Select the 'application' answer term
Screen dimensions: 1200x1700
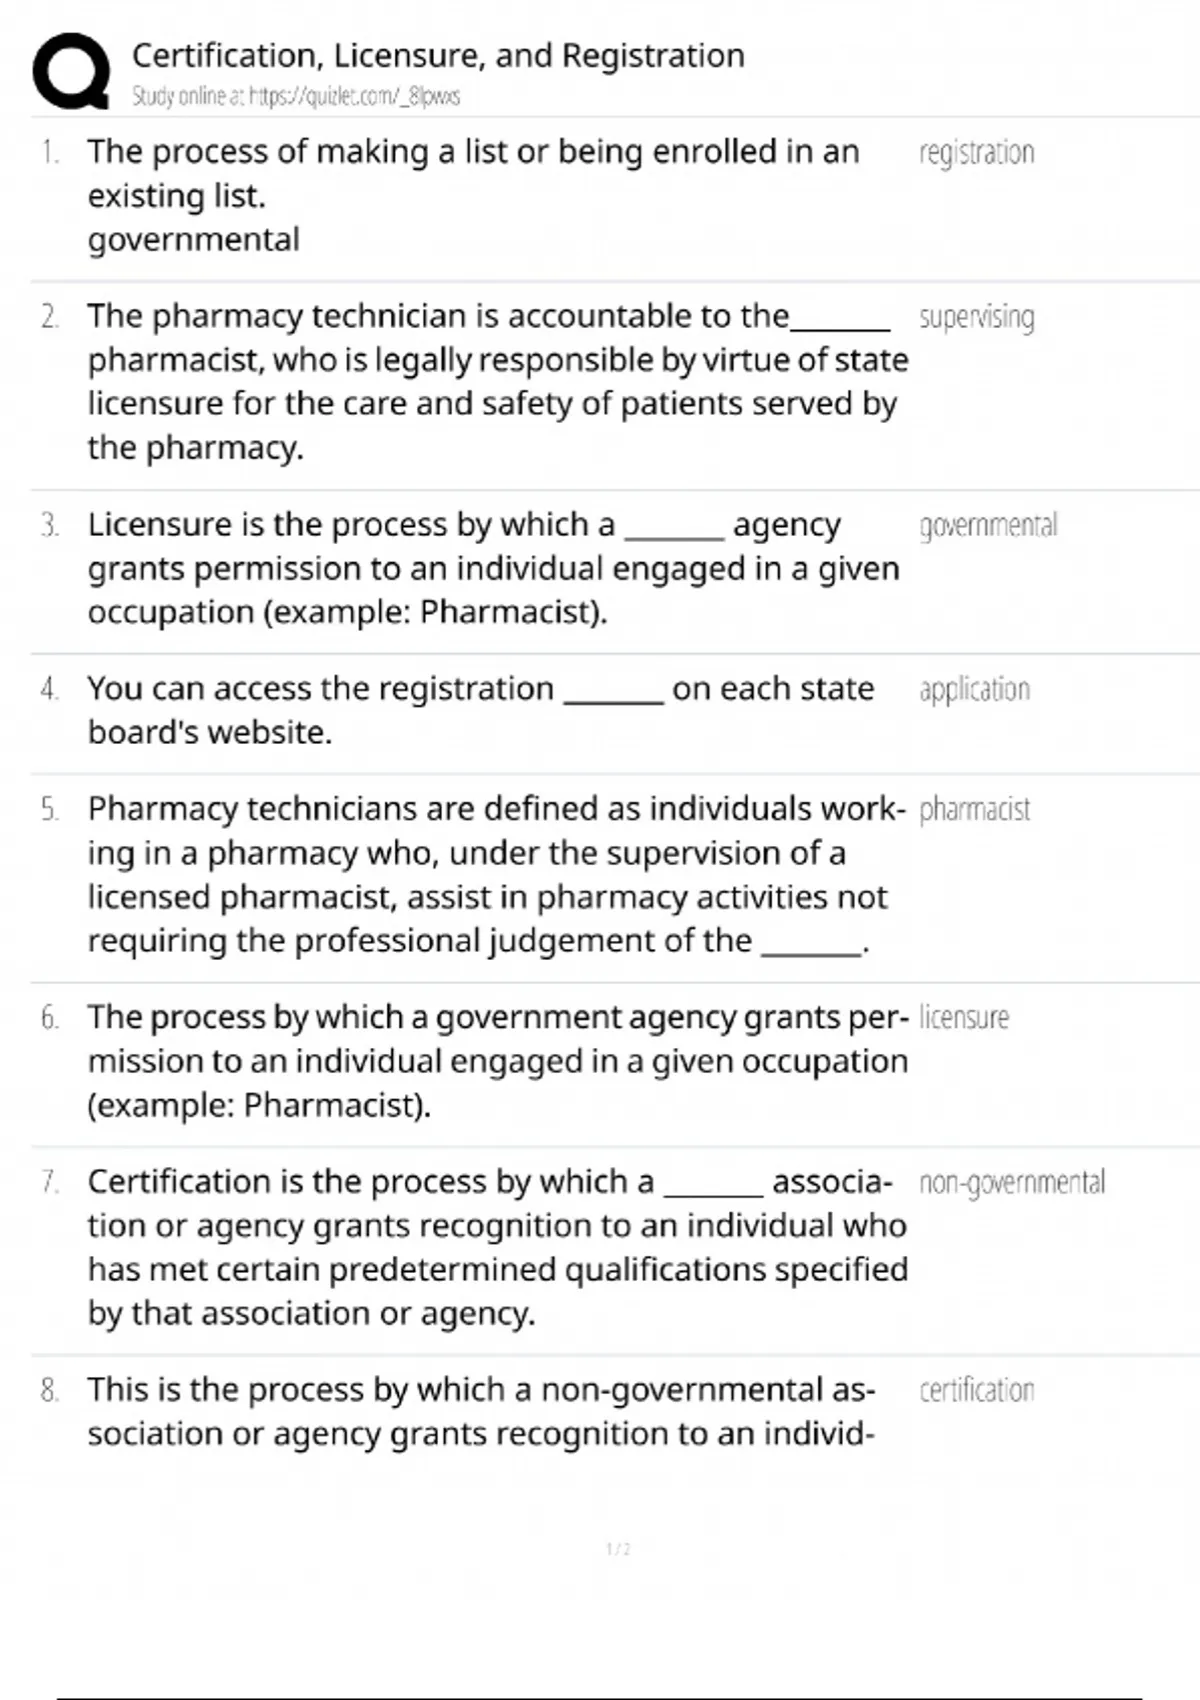coord(974,690)
